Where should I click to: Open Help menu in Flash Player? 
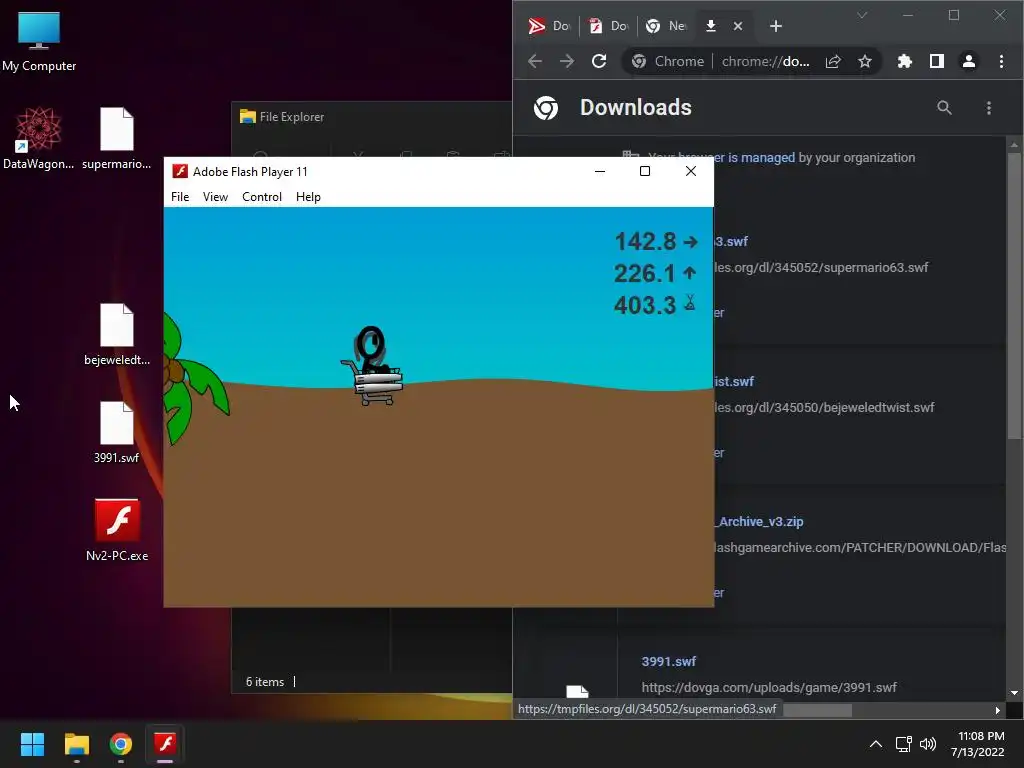308,197
